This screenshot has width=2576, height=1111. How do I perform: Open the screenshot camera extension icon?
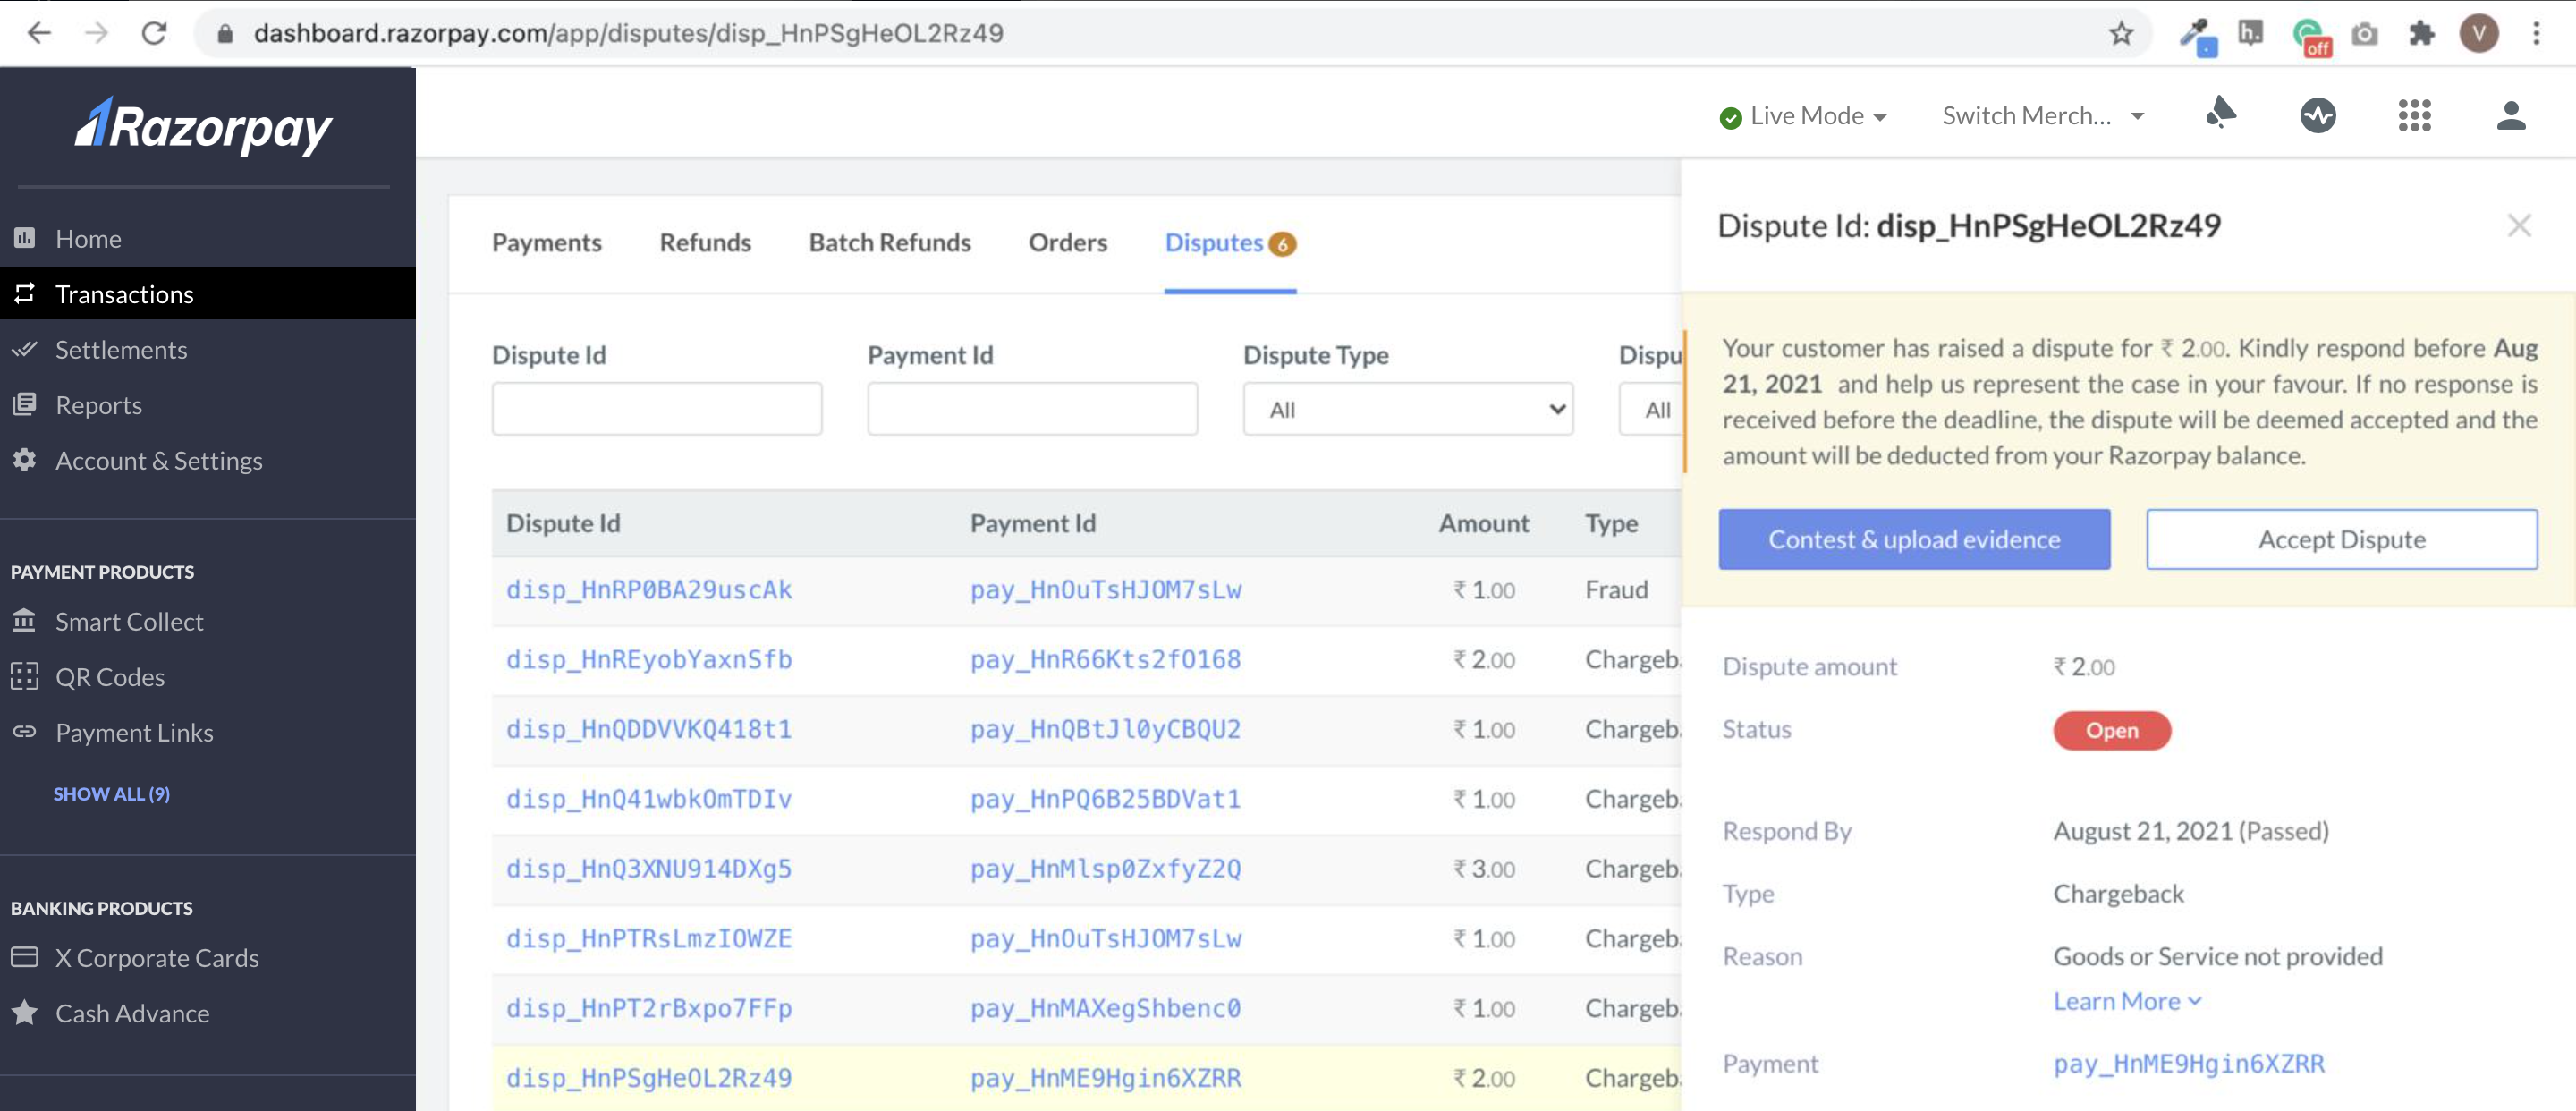pyautogui.click(x=2364, y=35)
